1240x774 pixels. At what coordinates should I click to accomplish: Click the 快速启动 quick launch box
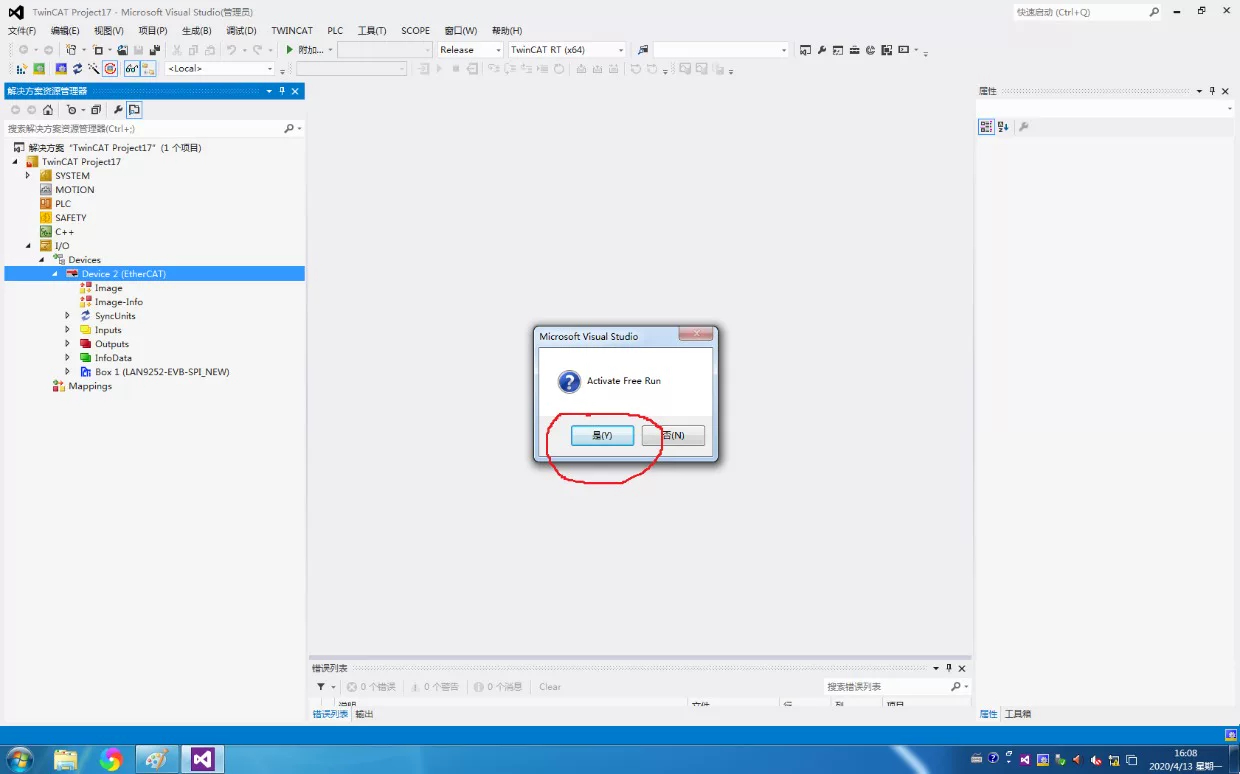(1088, 12)
